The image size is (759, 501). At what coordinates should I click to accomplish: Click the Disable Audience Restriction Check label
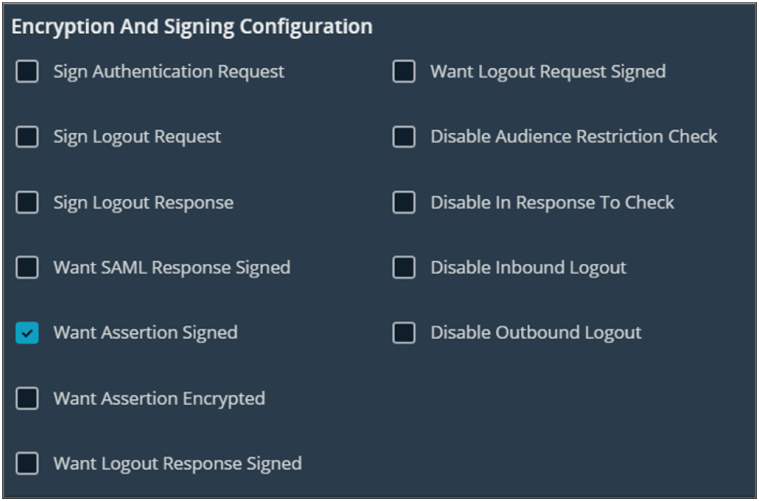tap(573, 137)
